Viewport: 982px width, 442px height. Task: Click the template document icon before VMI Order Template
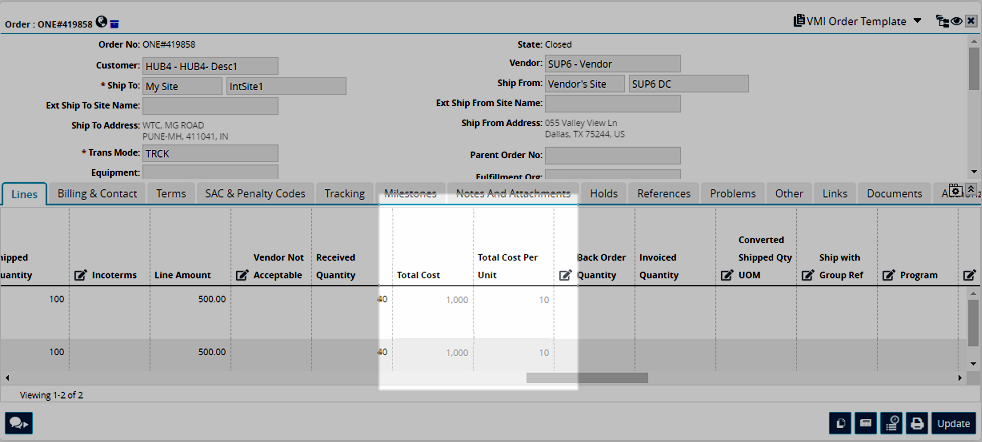coord(799,21)
